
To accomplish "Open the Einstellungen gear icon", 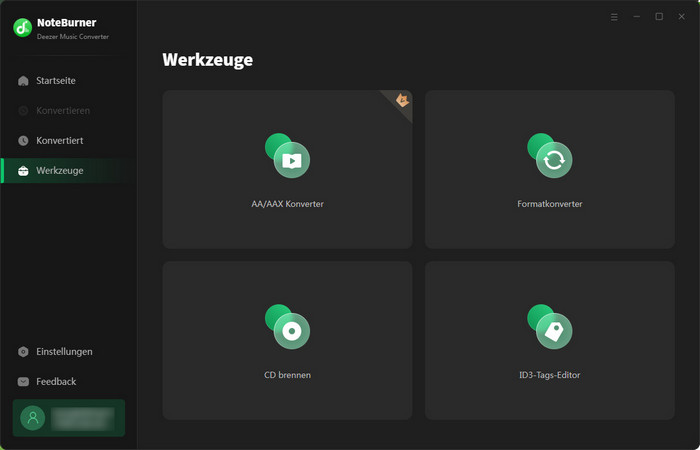I will pyautogui.click(x=23, y=352).
